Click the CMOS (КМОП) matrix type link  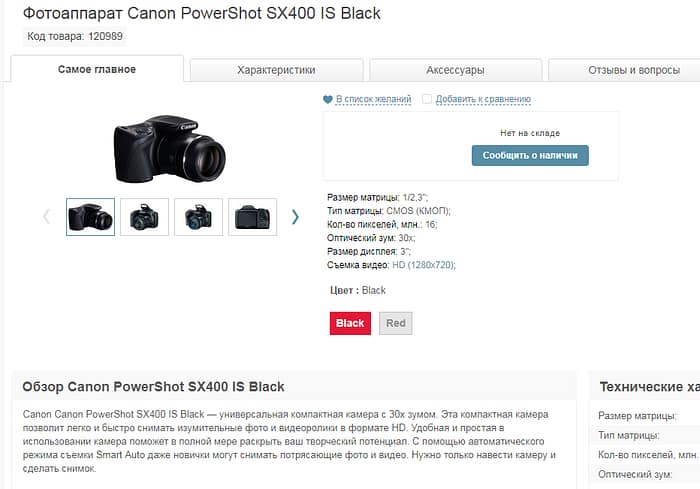[x=417, y=211]
